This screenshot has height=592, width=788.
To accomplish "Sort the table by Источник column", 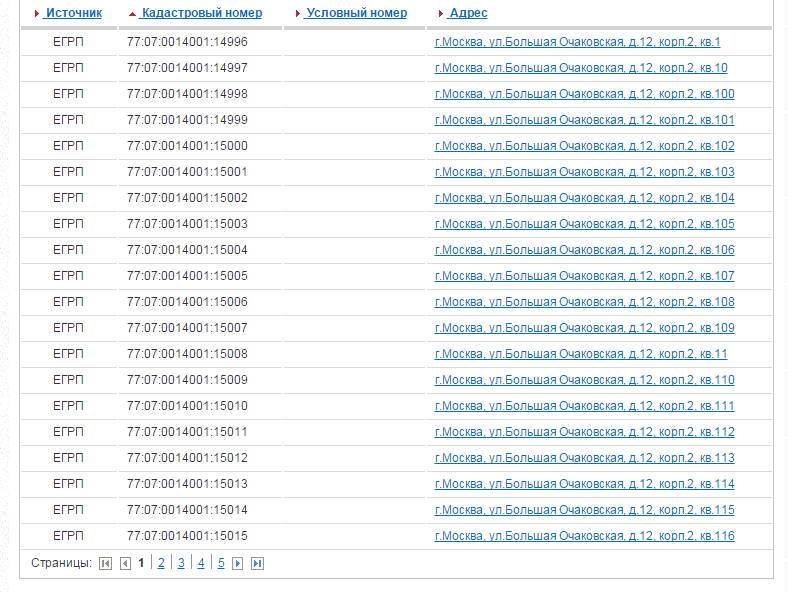I will click(x=73, y=13).
